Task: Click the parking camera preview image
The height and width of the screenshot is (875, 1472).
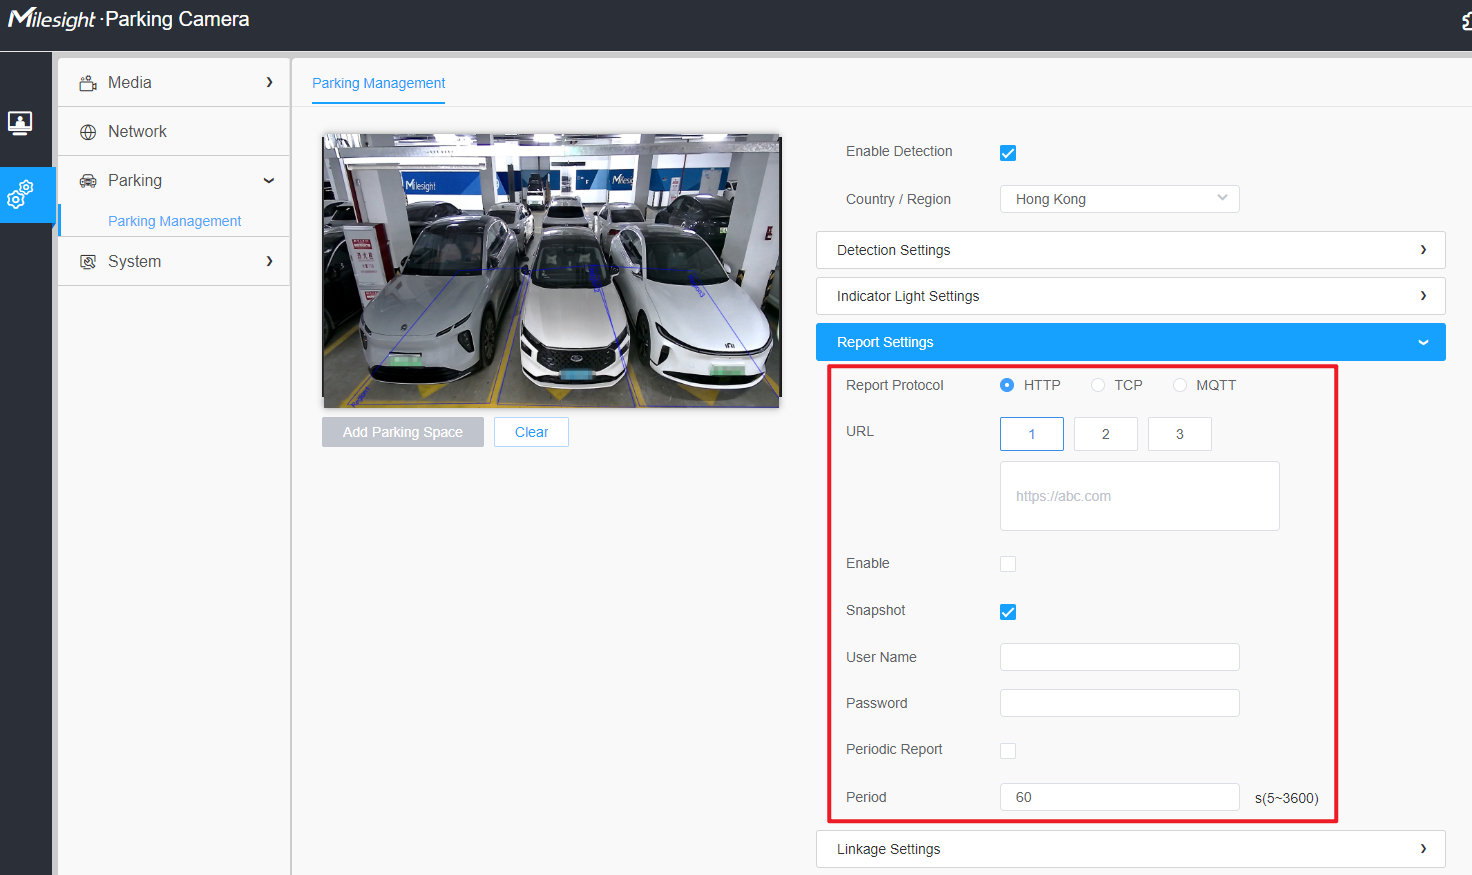Action: (551, 271)
